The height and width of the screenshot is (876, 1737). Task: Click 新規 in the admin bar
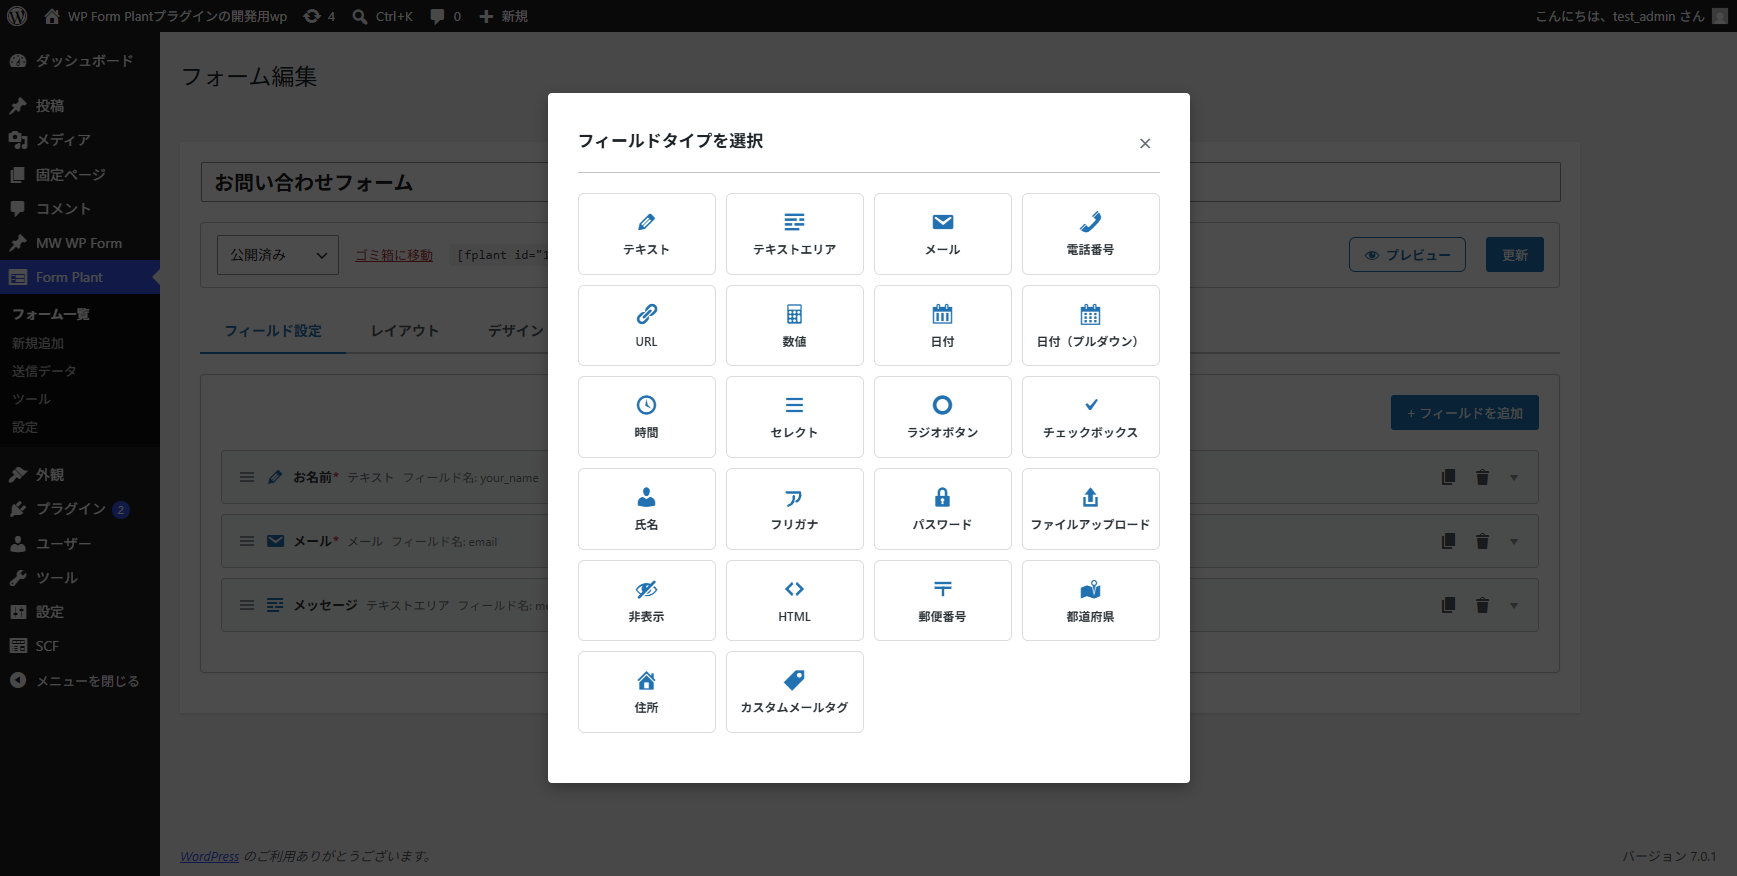(x=503, y=16)
